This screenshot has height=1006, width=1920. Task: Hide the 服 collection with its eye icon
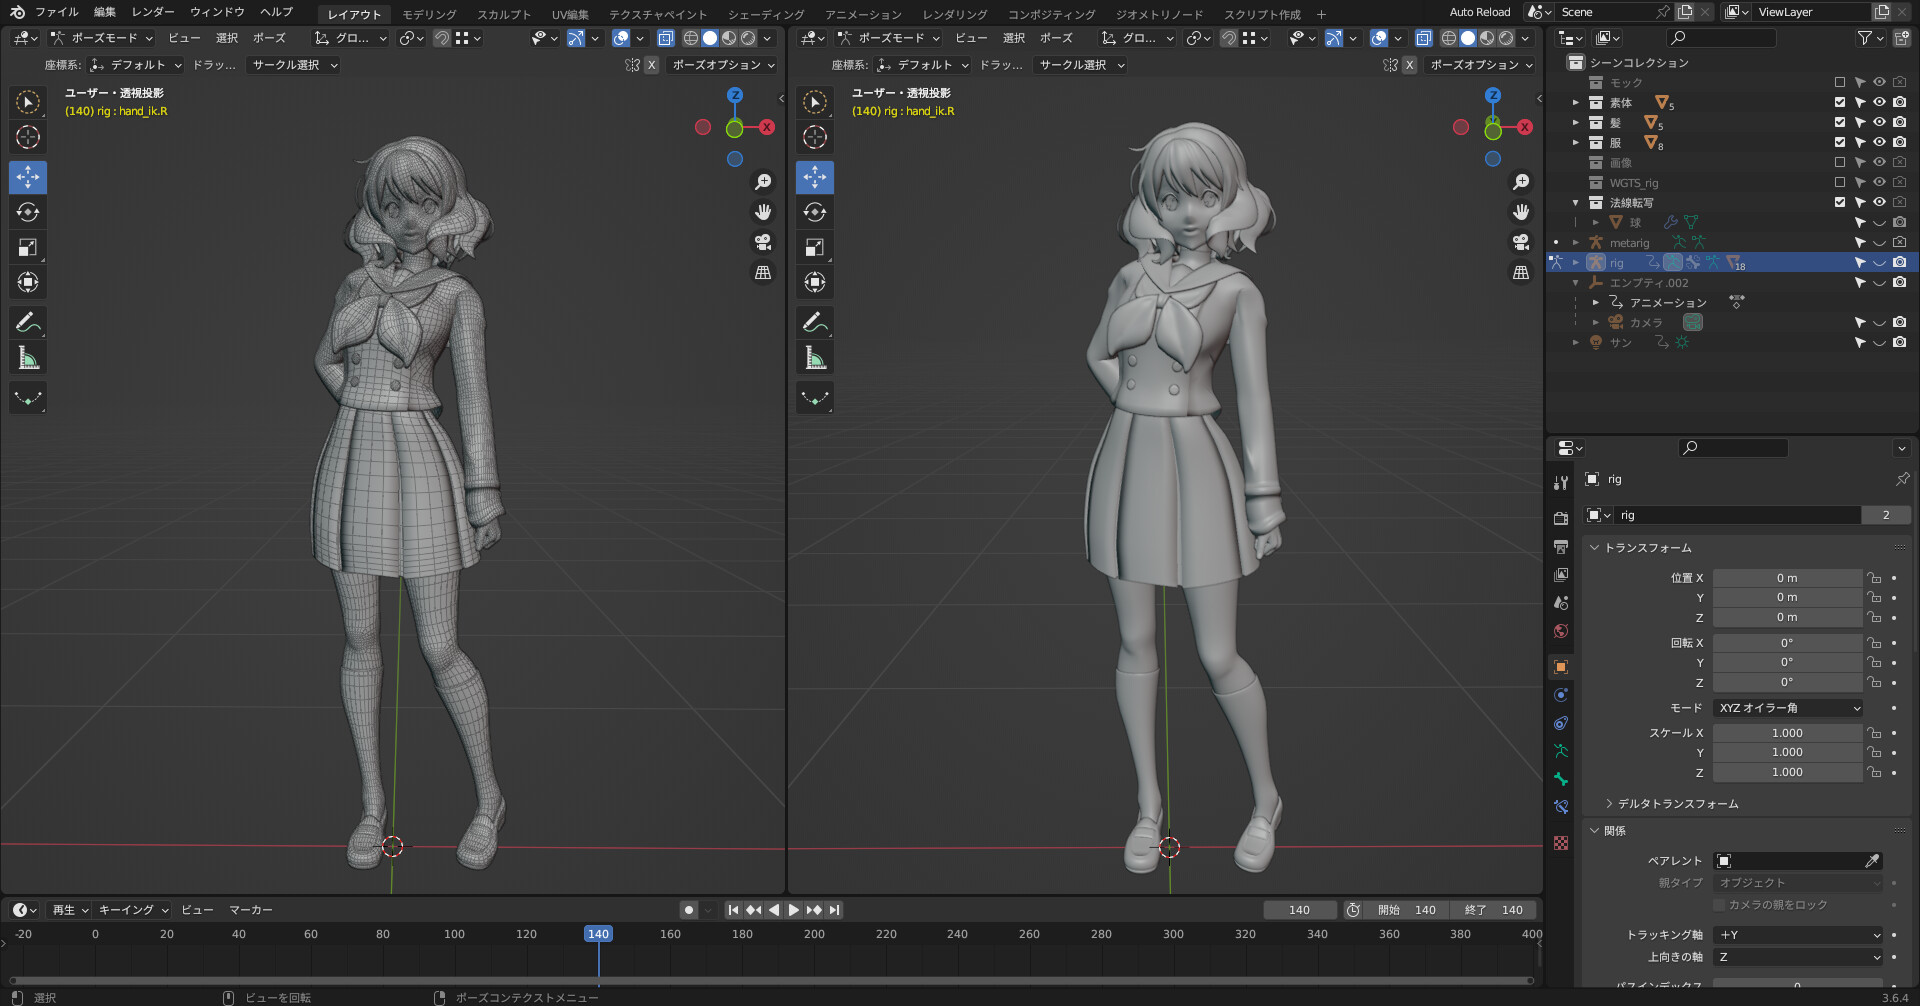pos(1879,142)
